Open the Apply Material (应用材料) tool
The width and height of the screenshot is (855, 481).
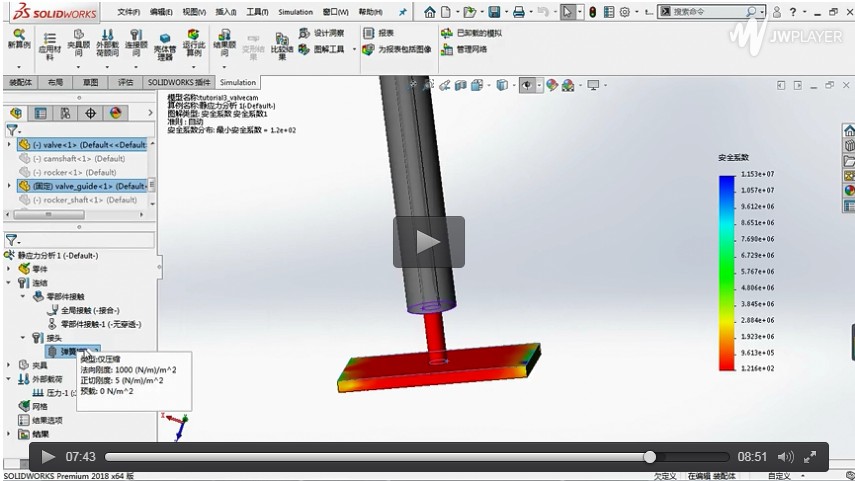pyautogui.click(x=49, y=47)
